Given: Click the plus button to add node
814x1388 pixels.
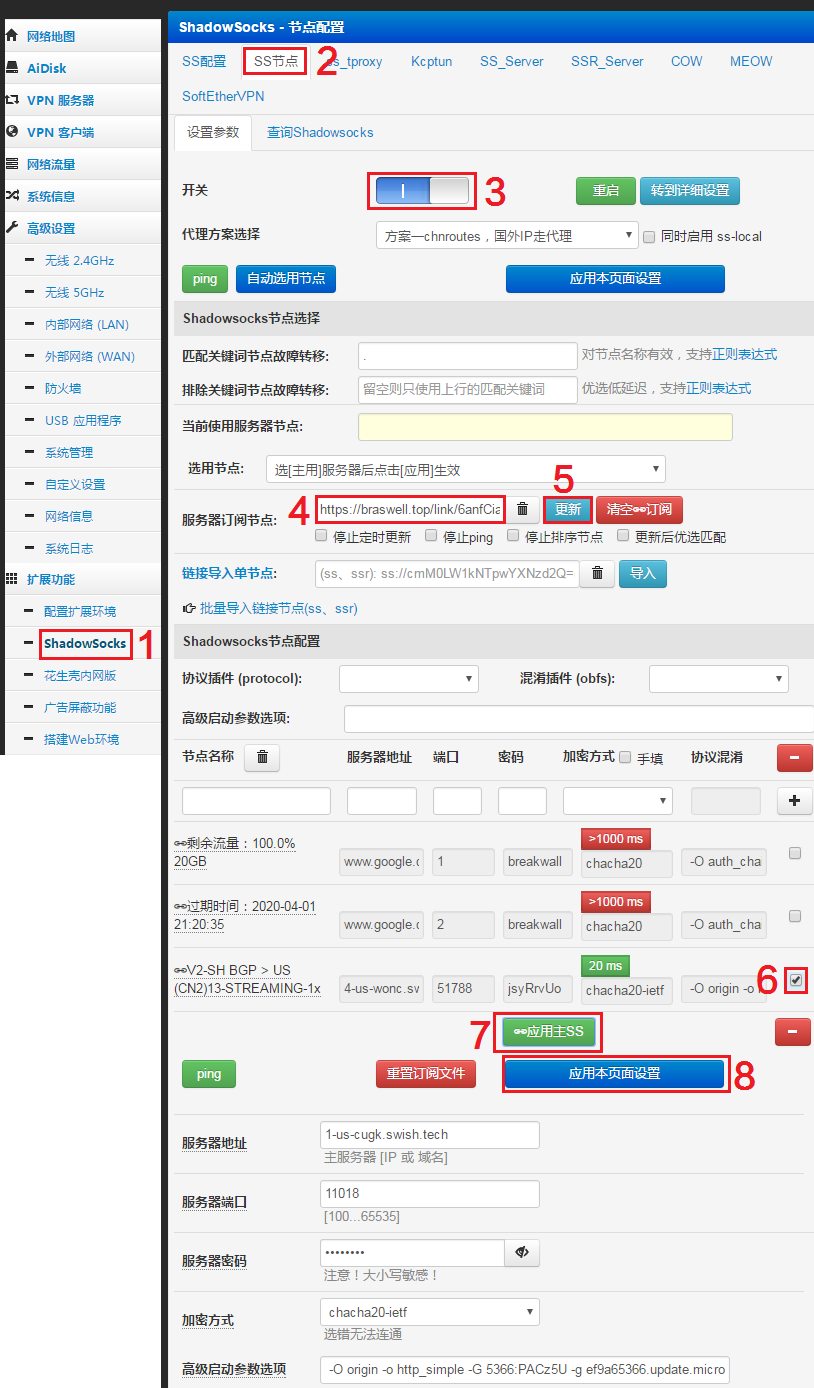Looking at the screenshot, I should pyautogui.click(x=794, y=800).
